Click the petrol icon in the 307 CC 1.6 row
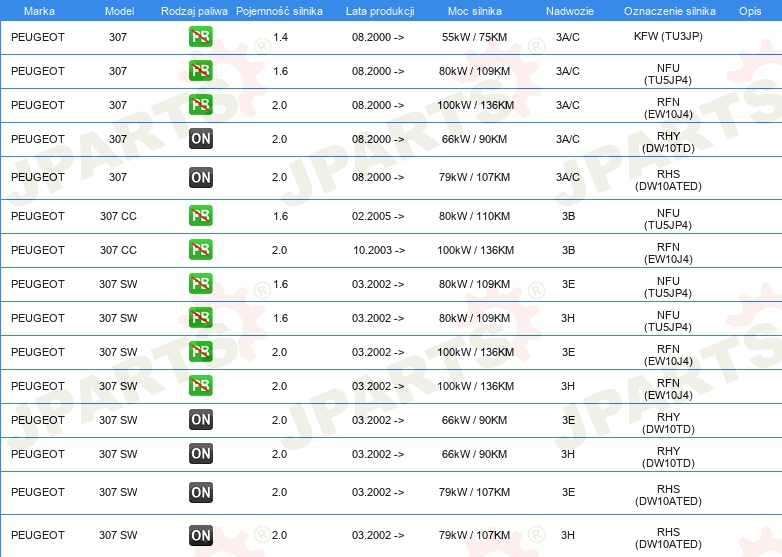 [x=200, y=216]
